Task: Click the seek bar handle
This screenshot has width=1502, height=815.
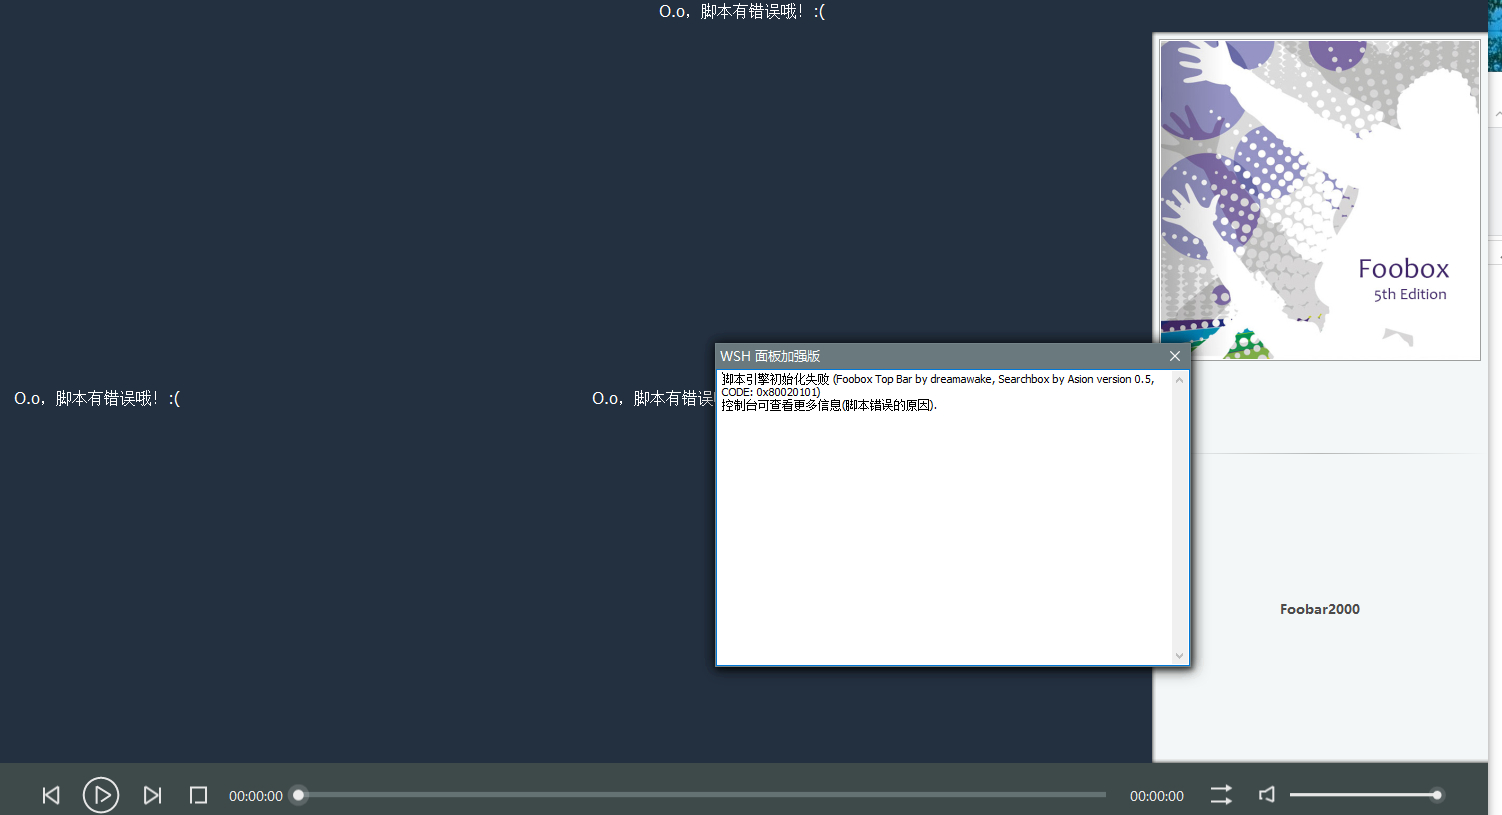Action: click(x=298, y=795)
